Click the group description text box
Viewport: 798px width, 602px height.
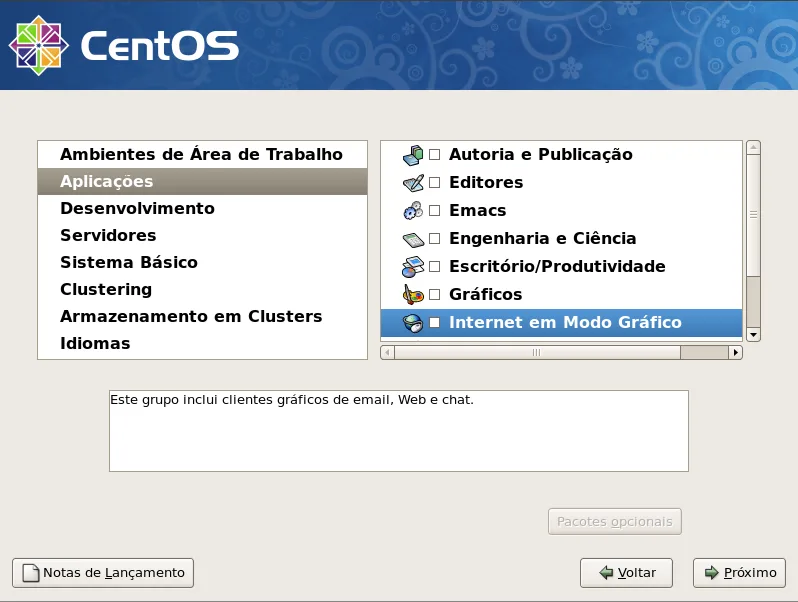[x=398, y=431]
